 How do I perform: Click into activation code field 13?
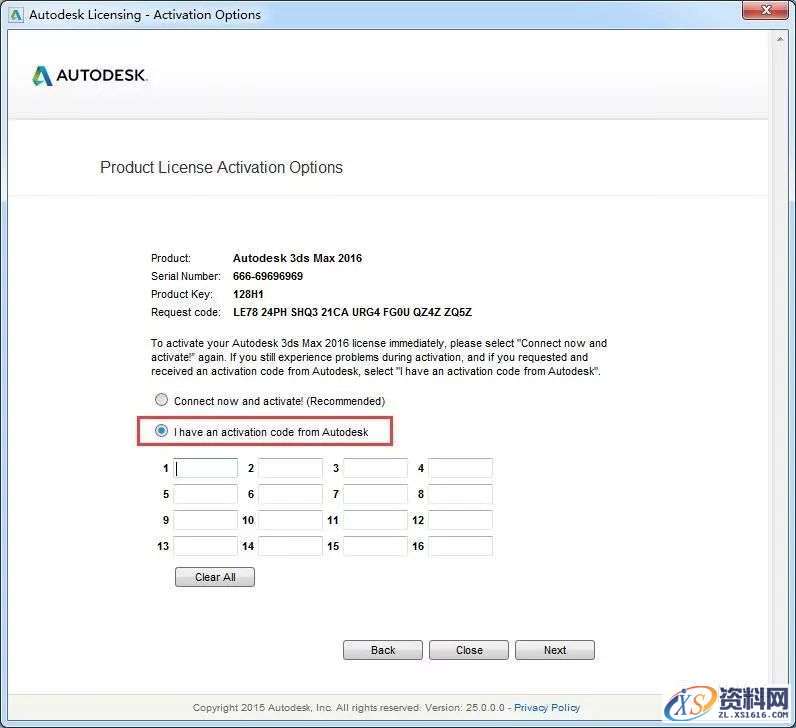click(206, 546)
